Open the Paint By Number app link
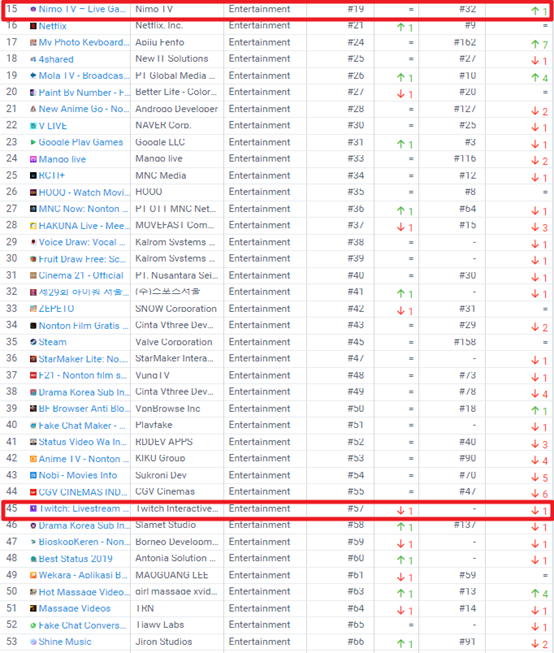Screen dimensions: 554x653 click(84, 92)
